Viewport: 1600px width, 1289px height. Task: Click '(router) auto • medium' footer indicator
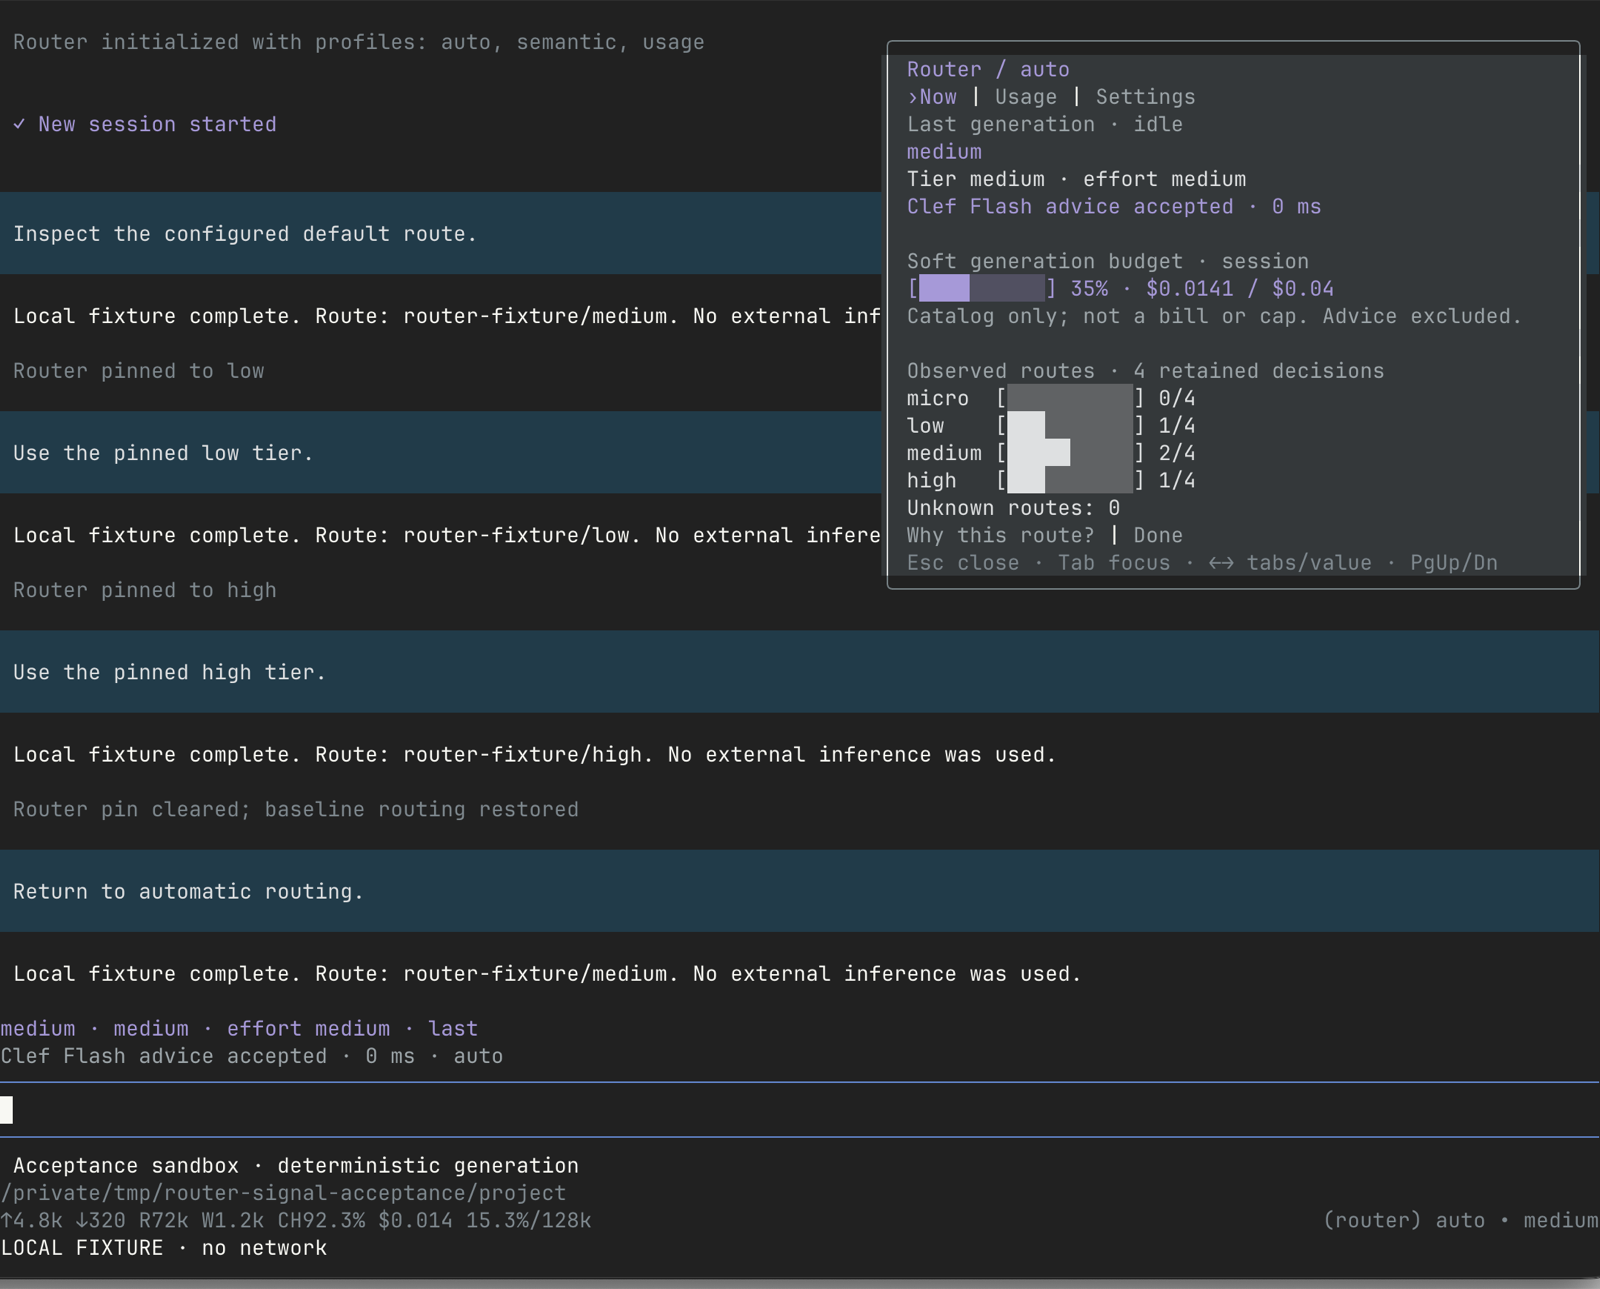(1461, 1220)
